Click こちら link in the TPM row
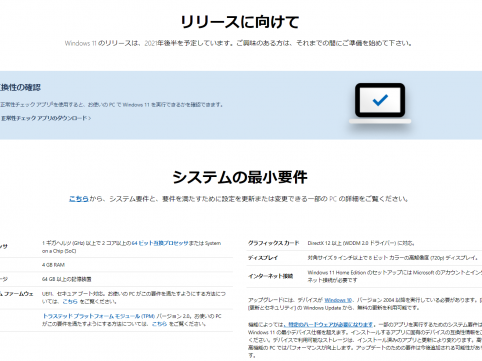This screenshot has width=482, height=361. tap(159, 324)
